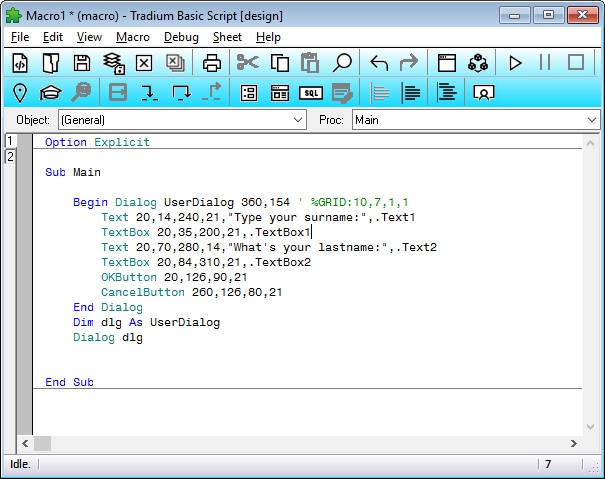Screen dimensions: 605x479
Task: Toggle breakpoint with the pin icon
Action: point(19,93)
